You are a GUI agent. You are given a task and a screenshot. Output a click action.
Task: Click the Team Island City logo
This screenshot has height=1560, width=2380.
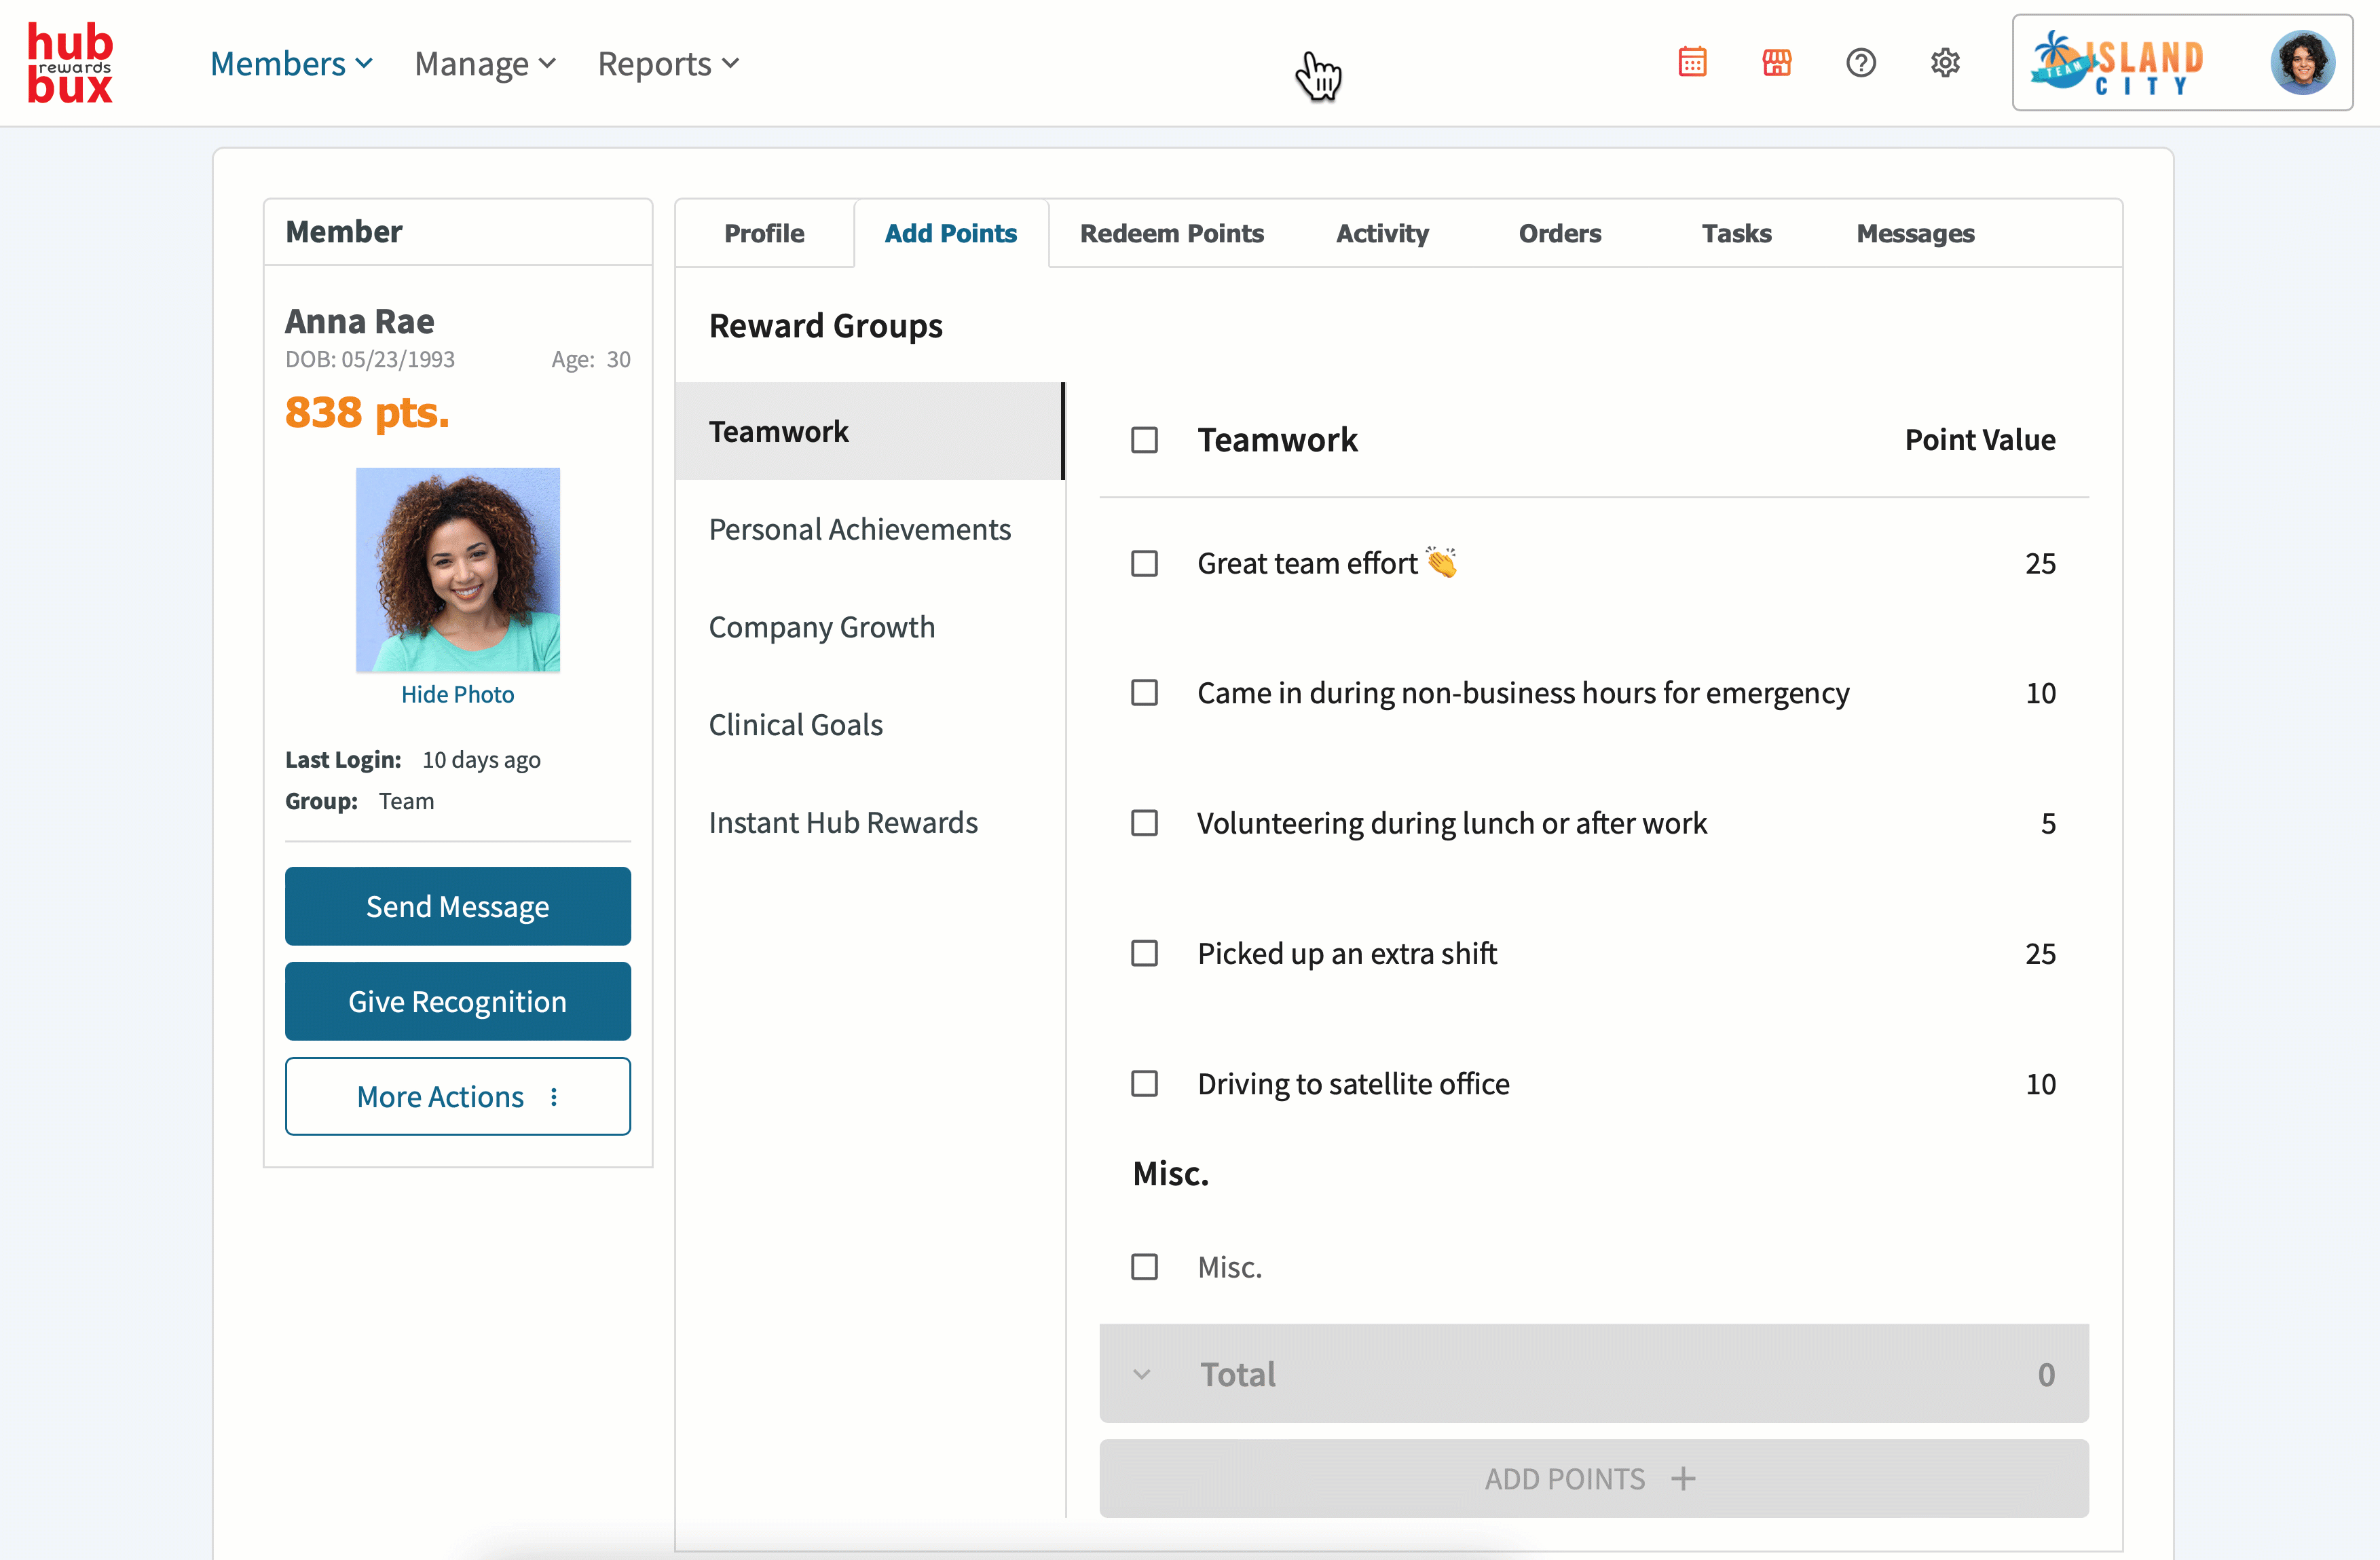[x=2118, y=63]
